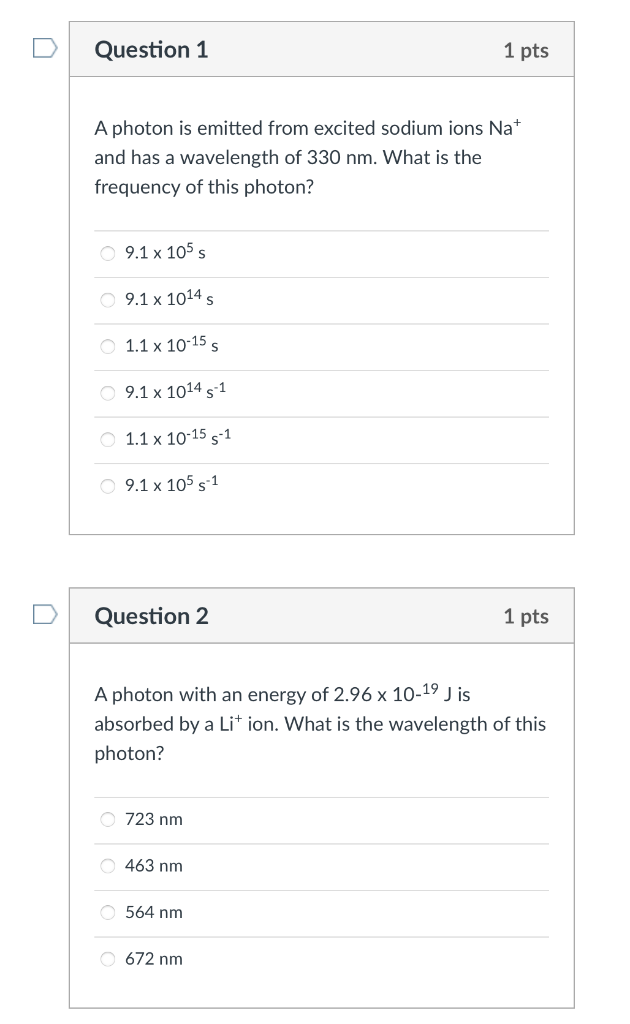The width and height of the screenshot is (630, 1024).
Task: Pick the 564 nm option
Action: tap(108, 912)
